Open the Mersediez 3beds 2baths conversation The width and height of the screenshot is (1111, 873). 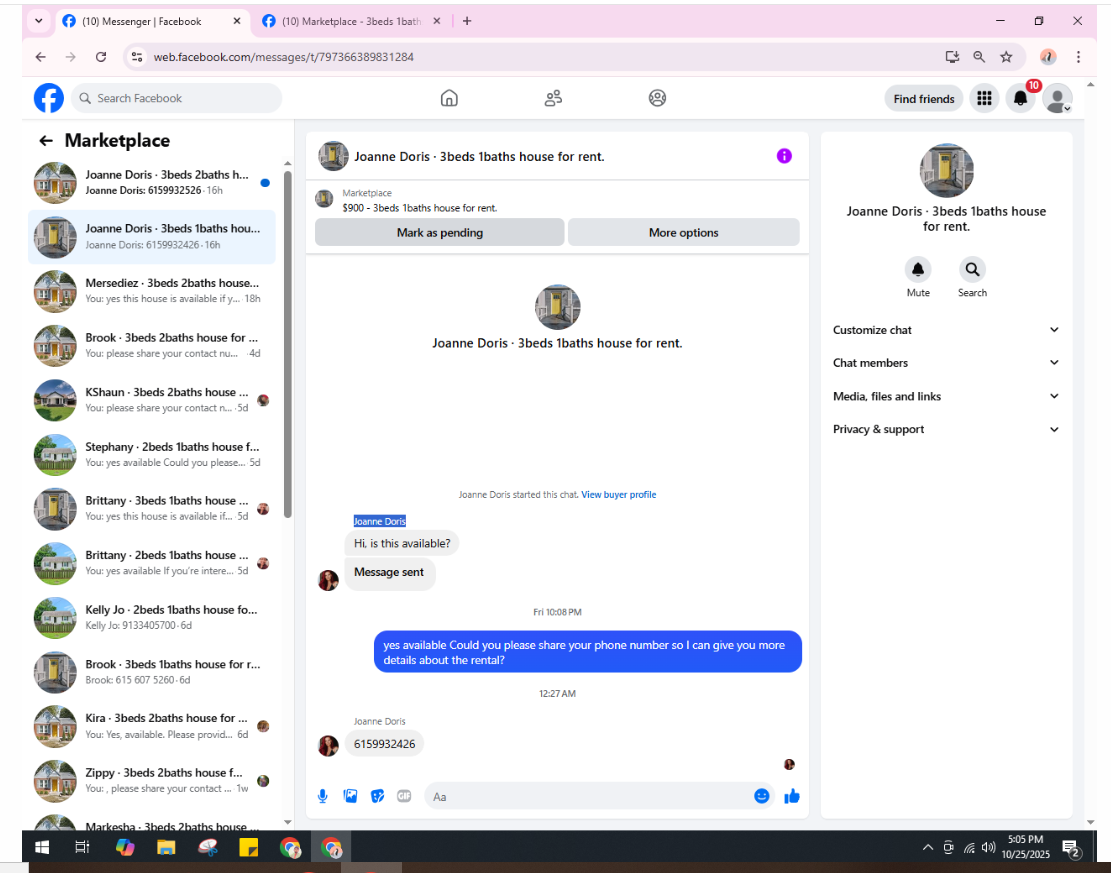(x=152, y=291)
